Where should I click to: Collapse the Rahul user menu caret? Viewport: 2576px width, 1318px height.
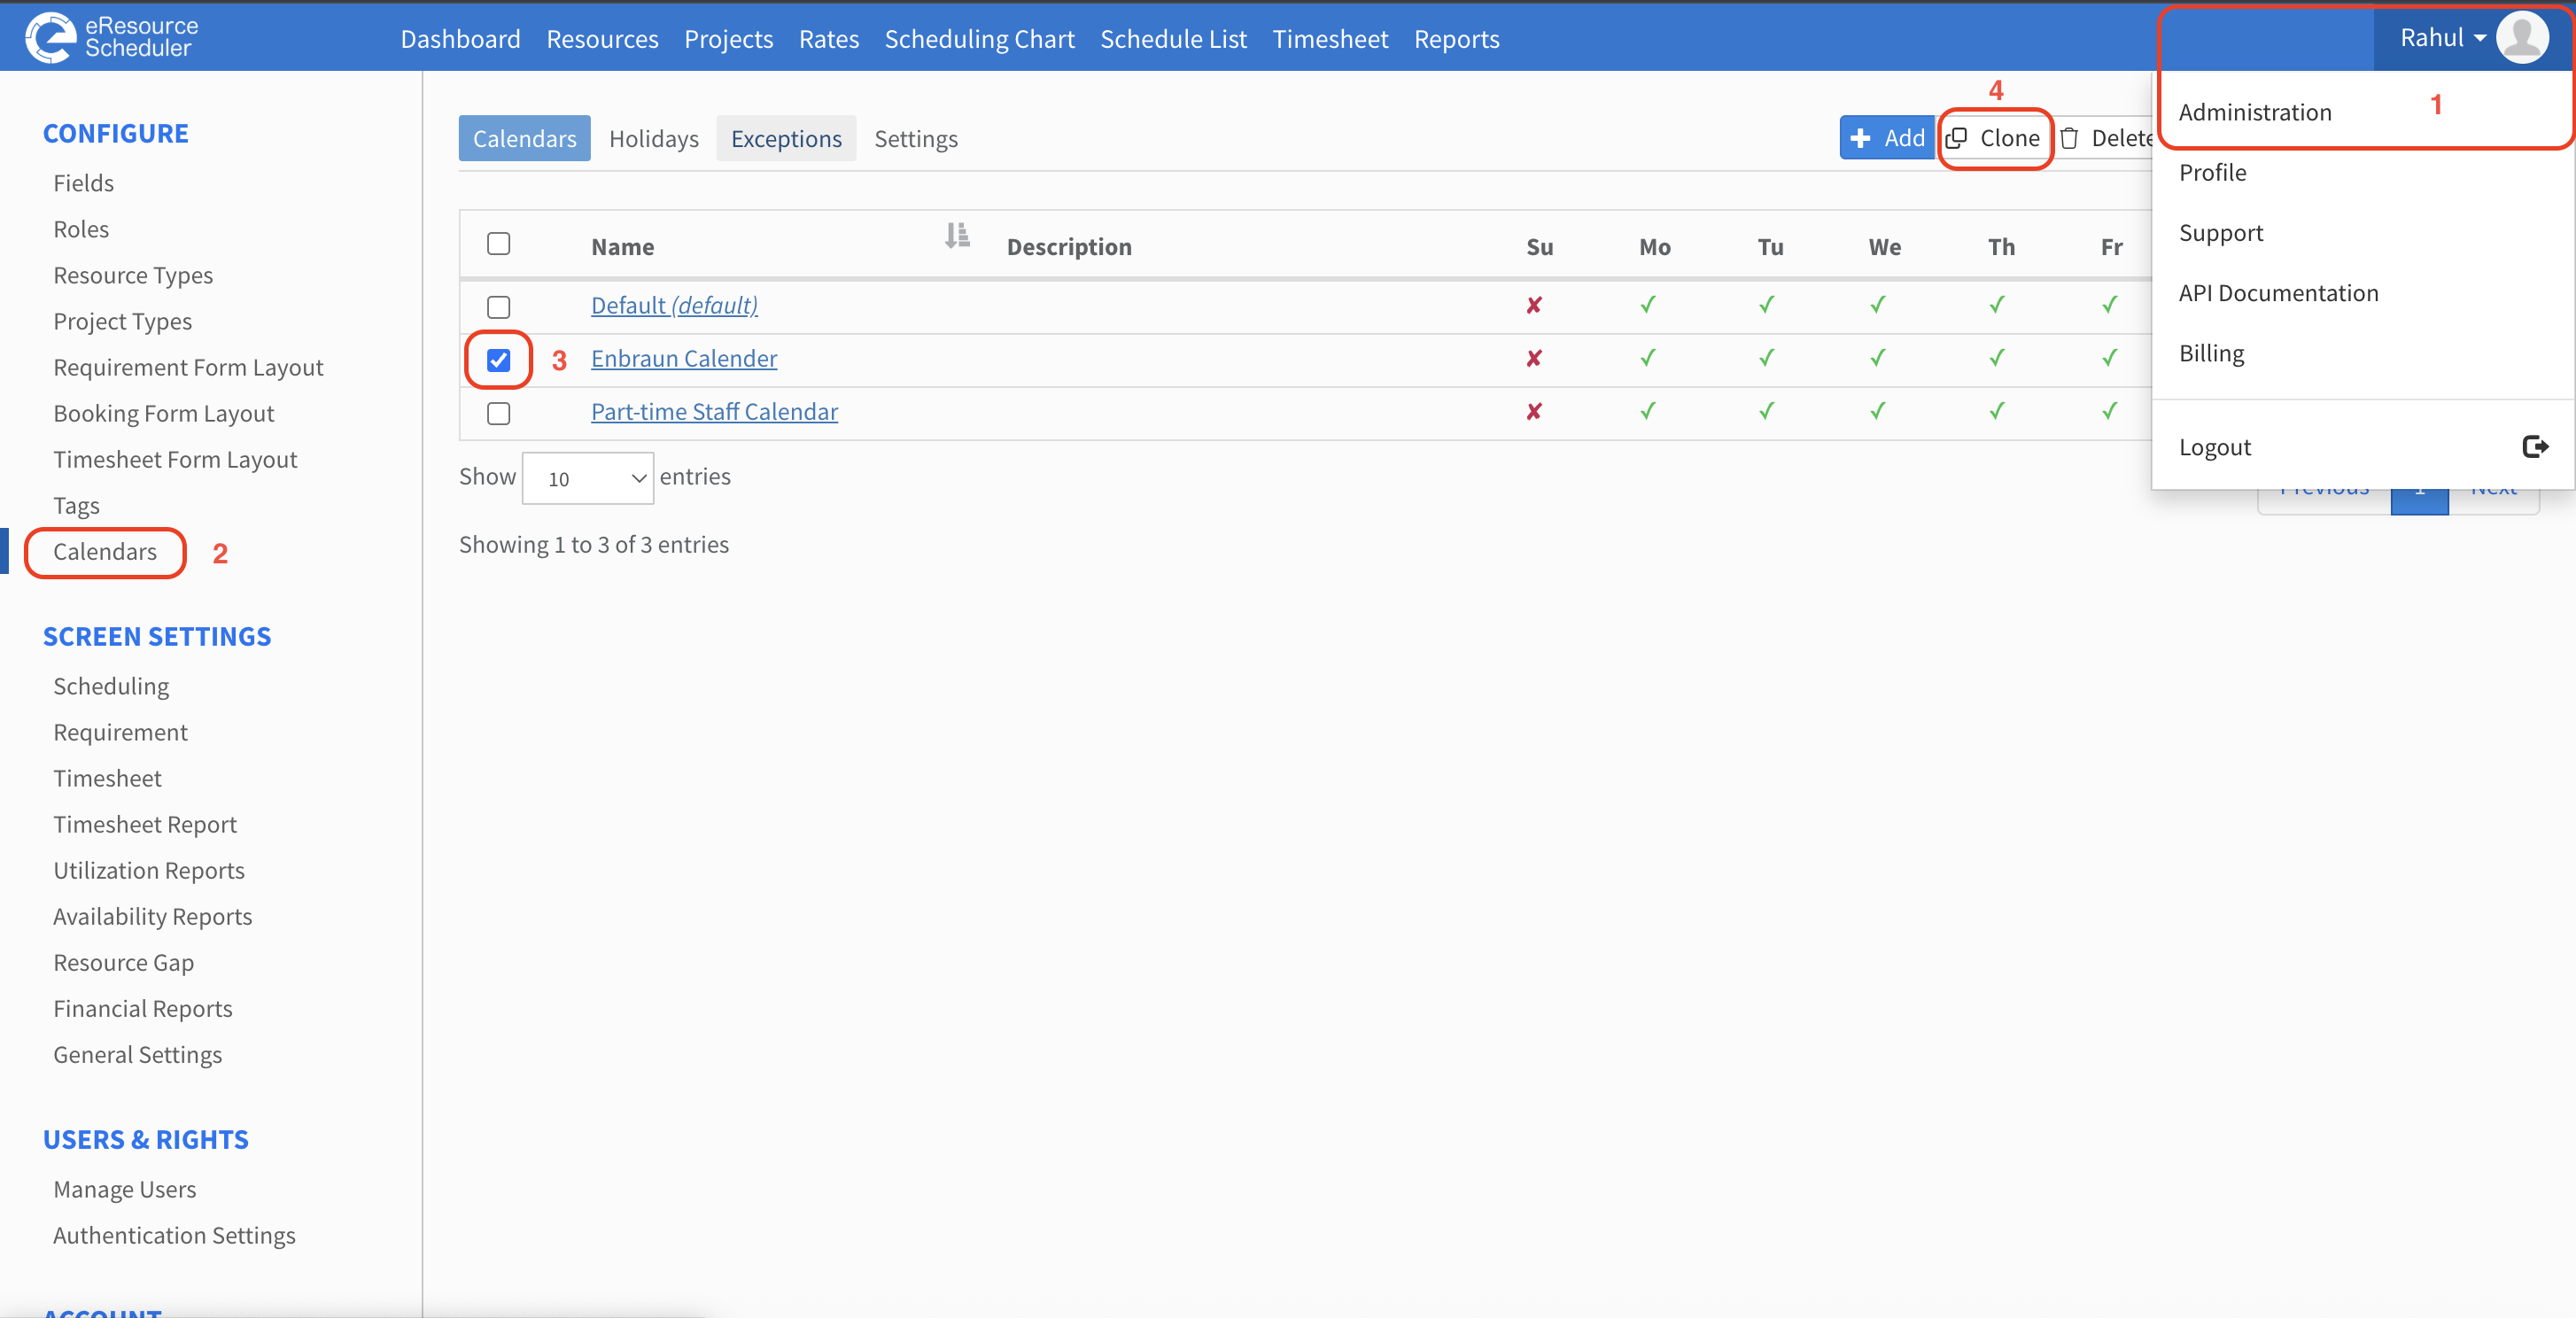2479,38
